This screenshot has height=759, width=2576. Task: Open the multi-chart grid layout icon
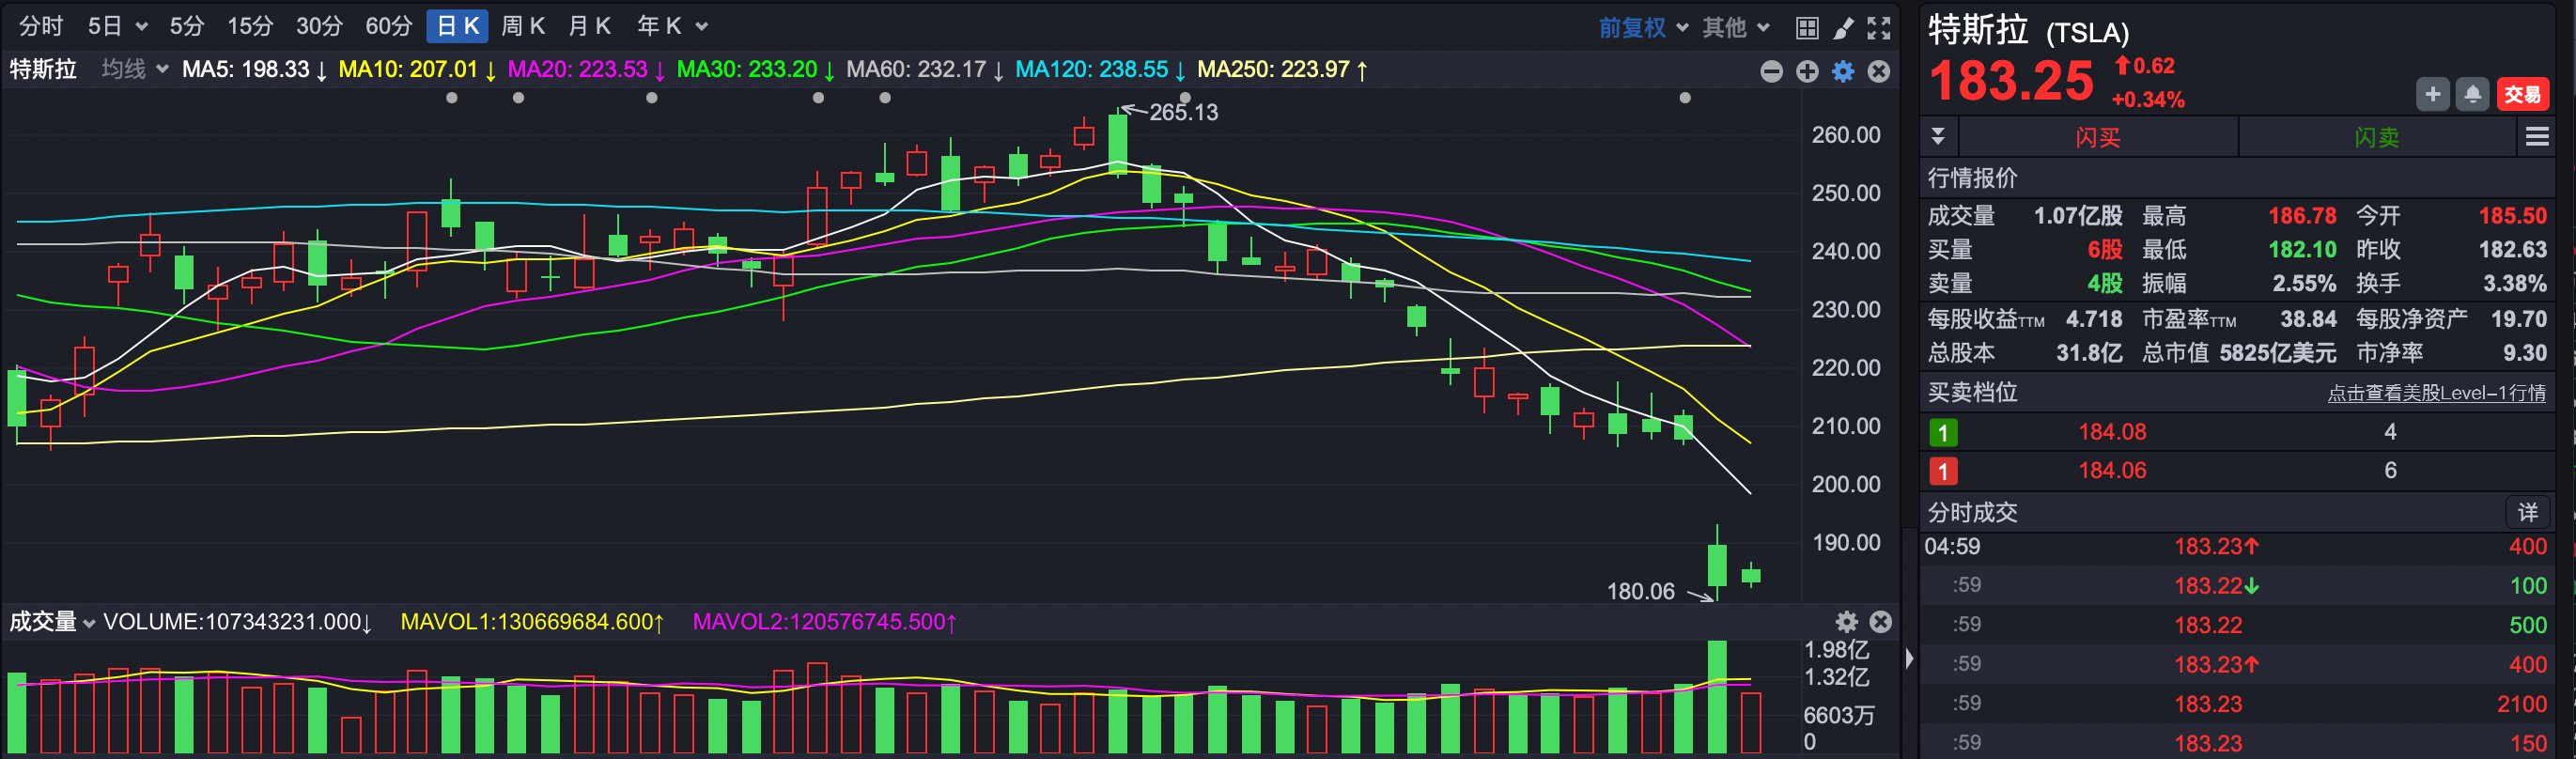pos(1806,28)
